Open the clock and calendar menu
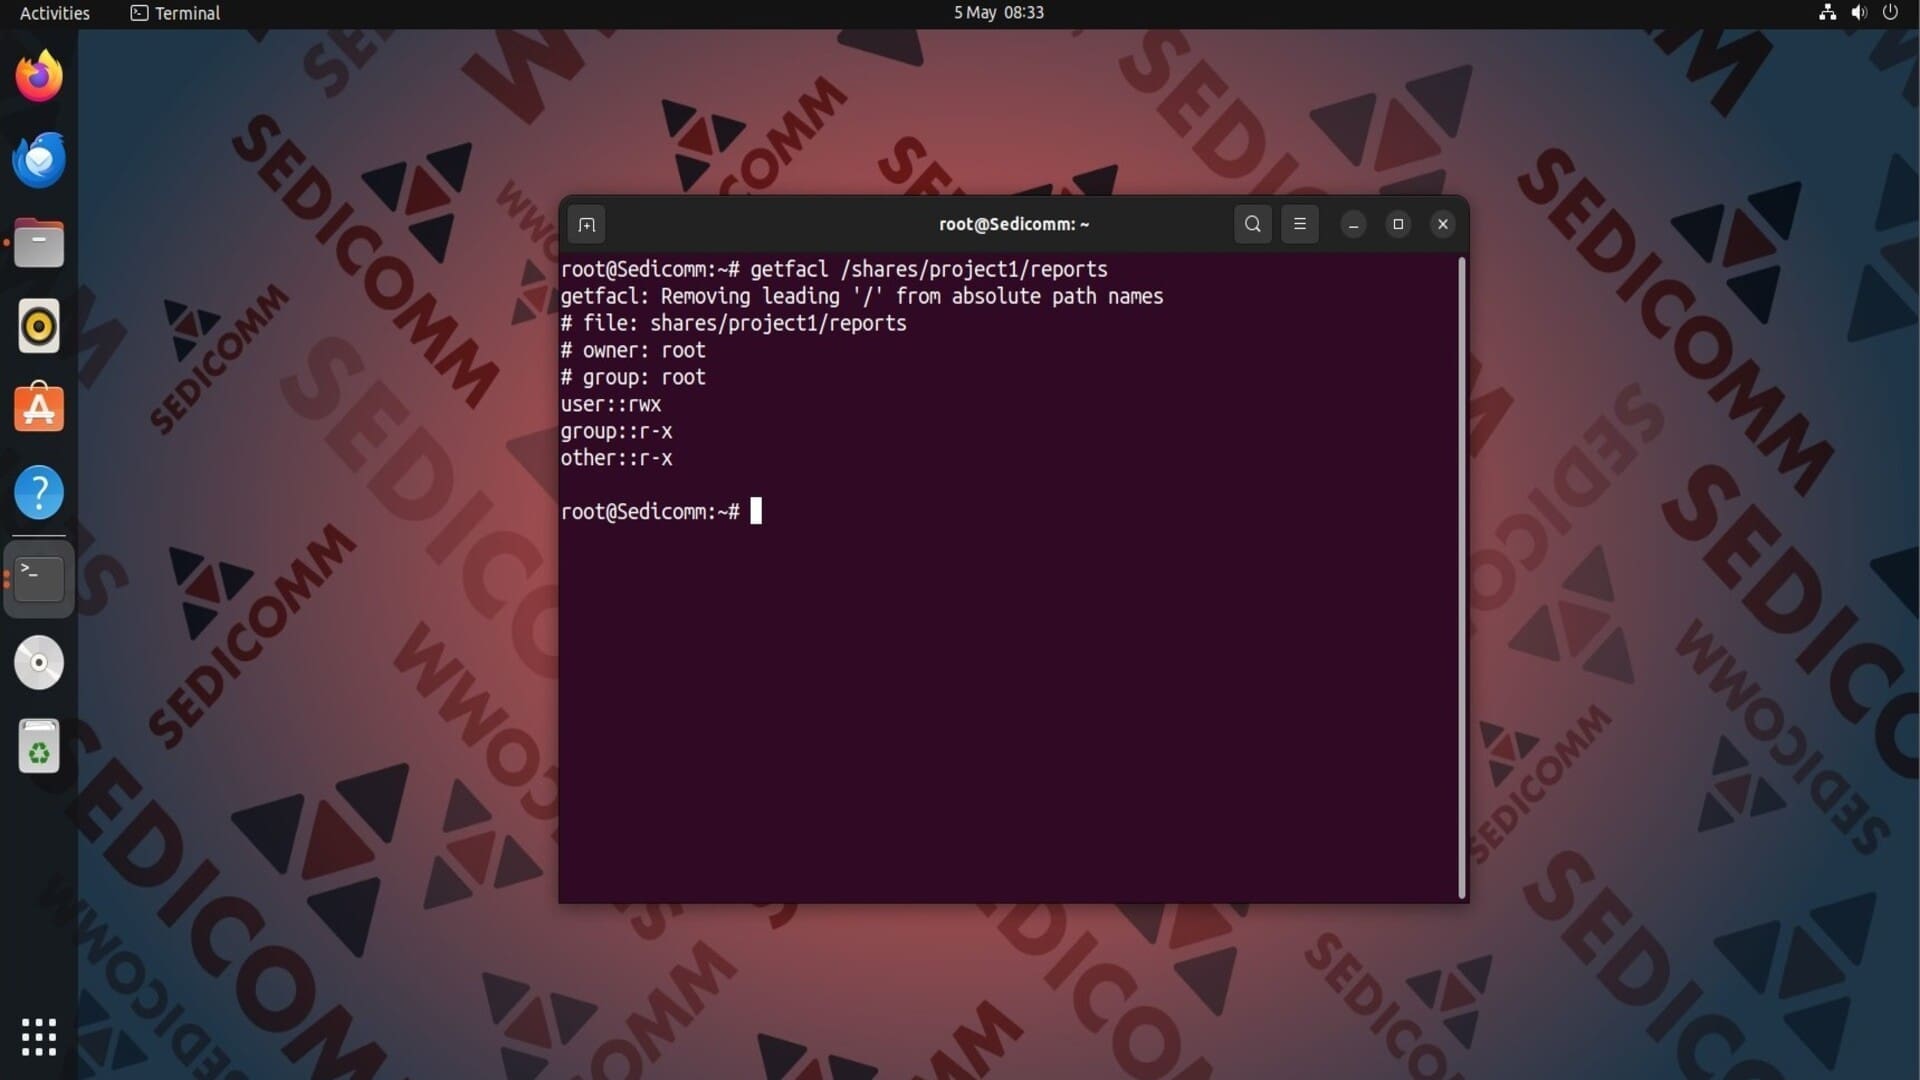This screenshot has width=1920, height=1080. click(x=998, y=13)
